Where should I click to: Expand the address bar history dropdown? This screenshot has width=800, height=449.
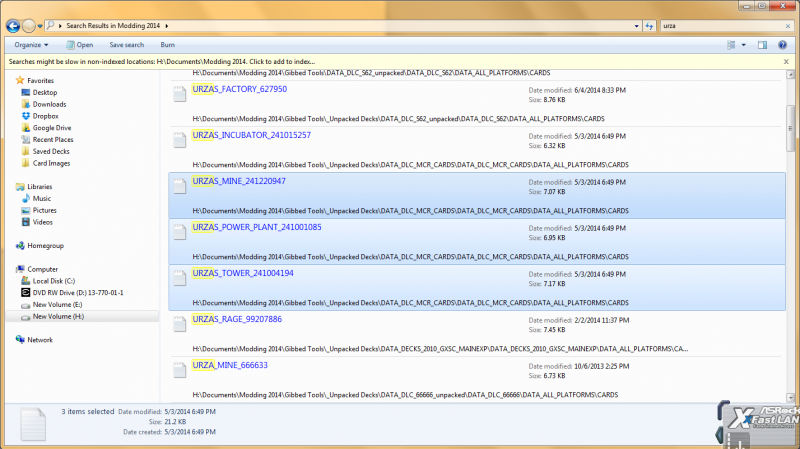[x=636, y=26]
